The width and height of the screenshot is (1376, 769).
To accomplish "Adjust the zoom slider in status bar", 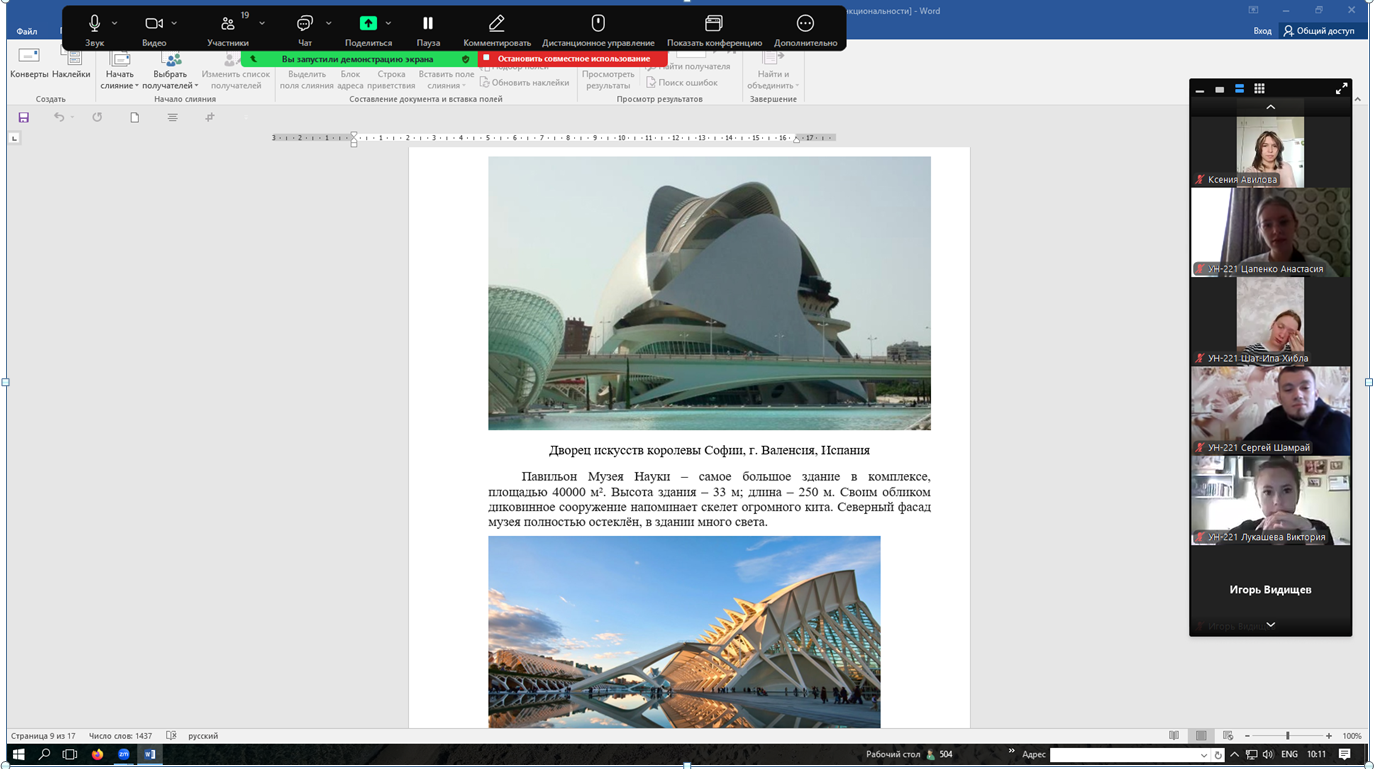I will tap(1288, 736).
